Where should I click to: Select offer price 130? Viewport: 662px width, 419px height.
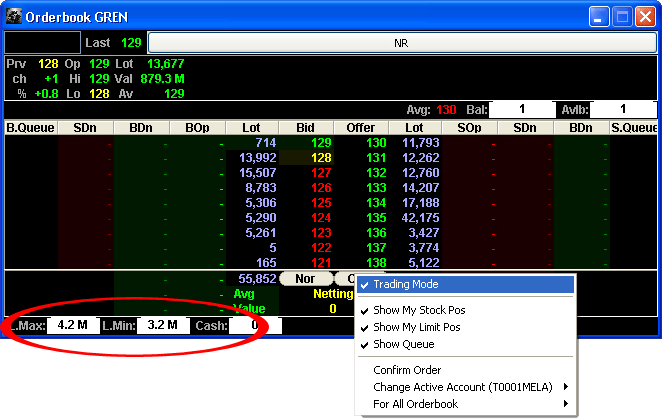pos(376,143)
